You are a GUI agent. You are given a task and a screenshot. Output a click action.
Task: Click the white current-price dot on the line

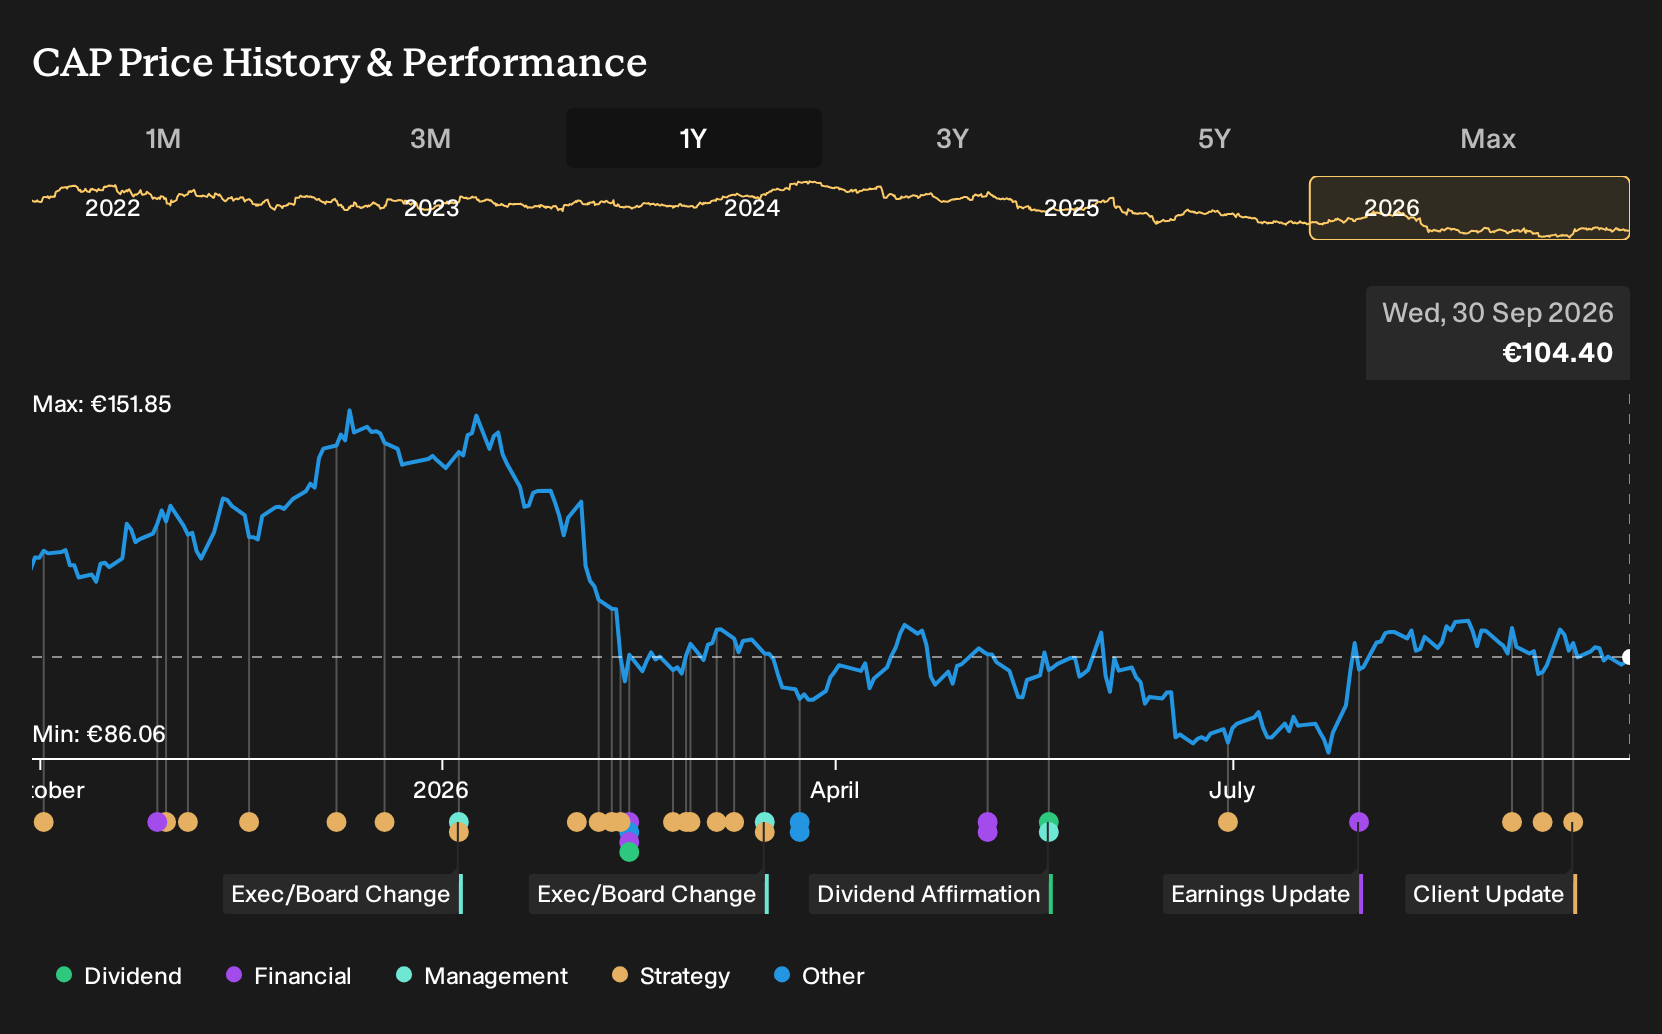point(1627,657)
